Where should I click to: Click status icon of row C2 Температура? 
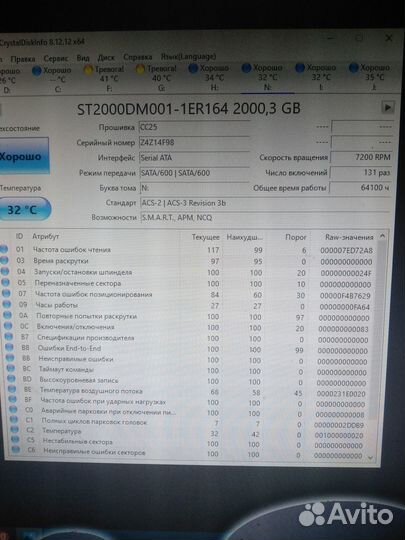(14, 429)
